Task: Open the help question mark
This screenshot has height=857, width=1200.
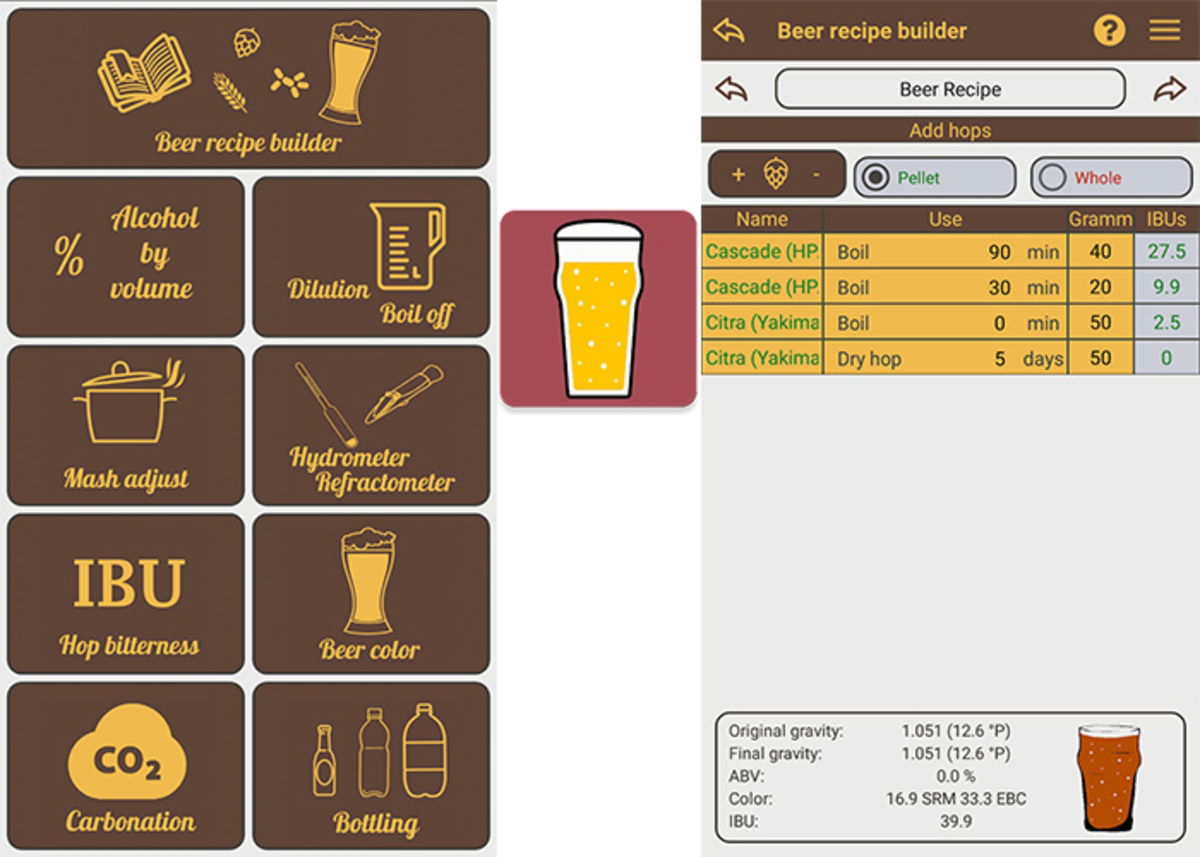Action: tap(1110, 30)
